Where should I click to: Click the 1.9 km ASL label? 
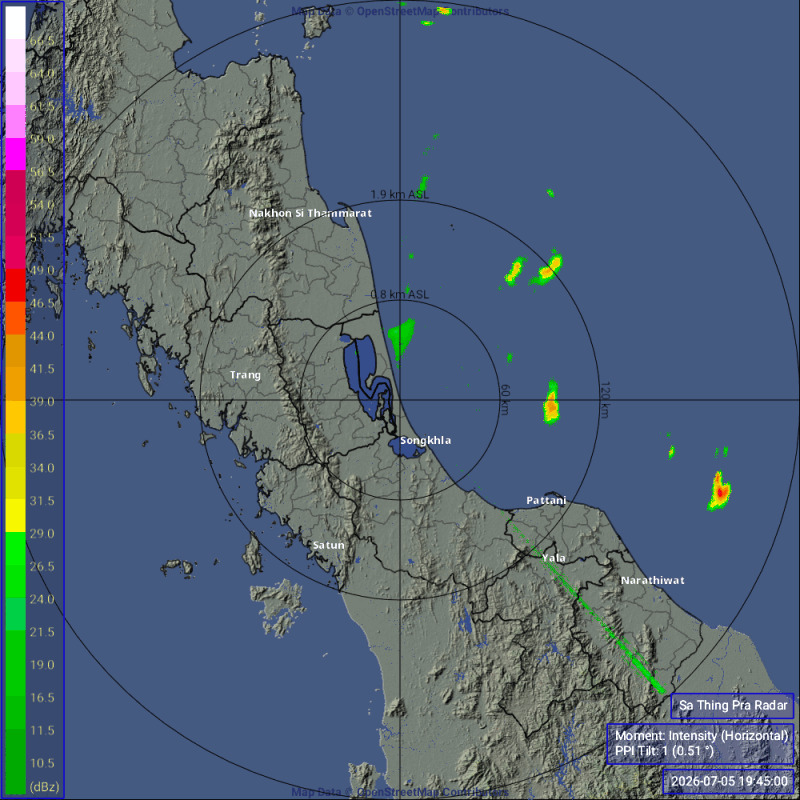[399, 194]
